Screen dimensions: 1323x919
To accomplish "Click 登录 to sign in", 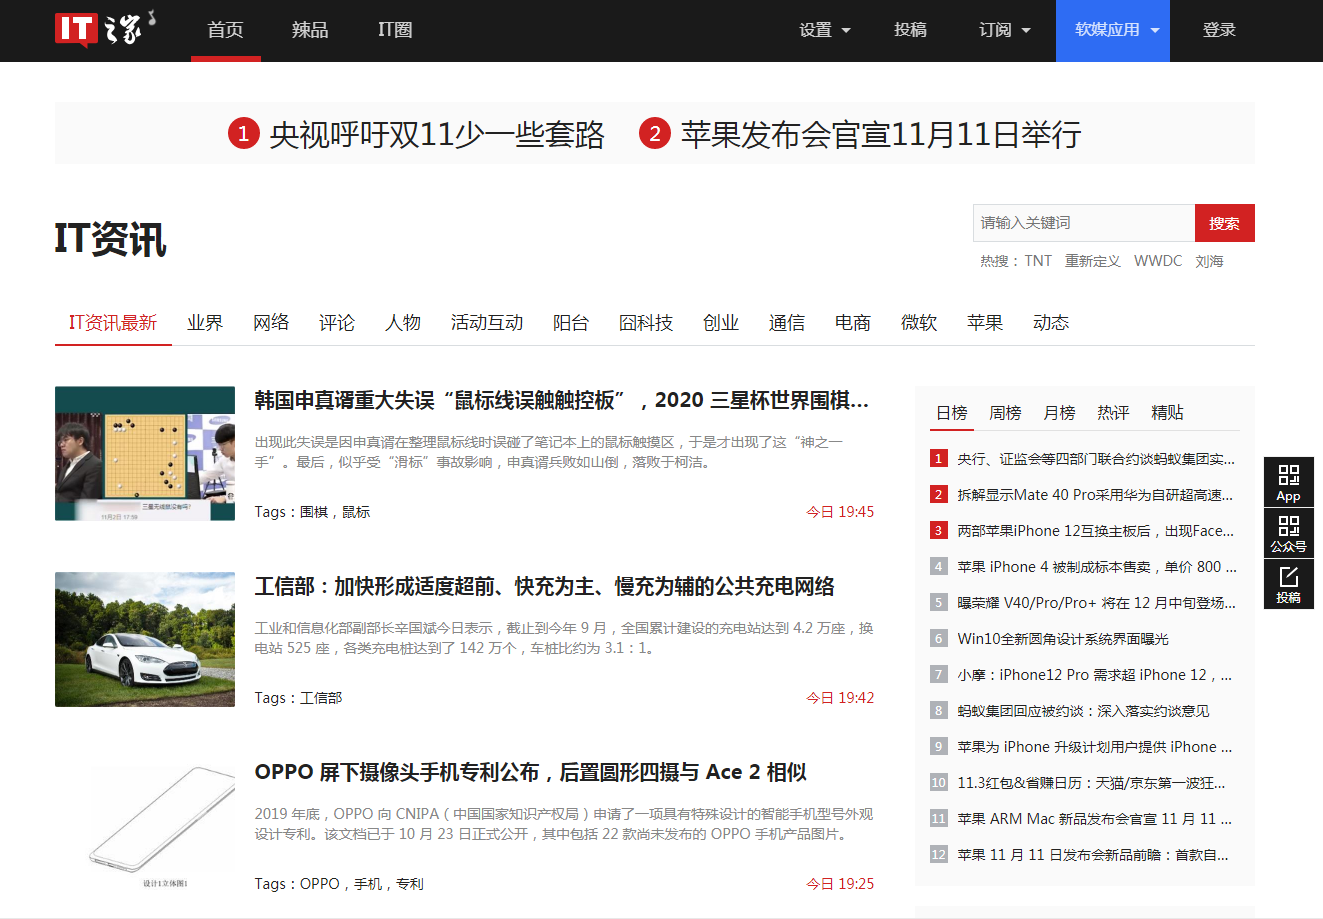I will tap(1218, 30).
